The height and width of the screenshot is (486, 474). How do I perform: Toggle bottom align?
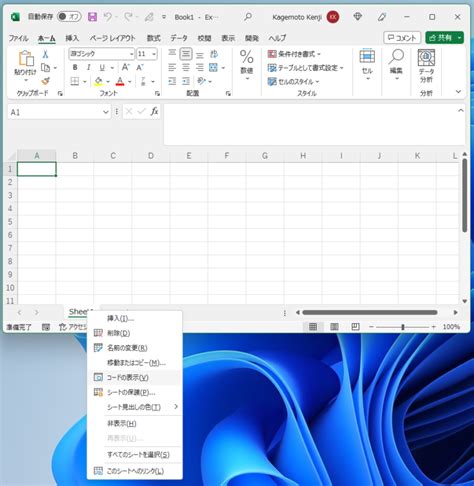pos(200,54)
